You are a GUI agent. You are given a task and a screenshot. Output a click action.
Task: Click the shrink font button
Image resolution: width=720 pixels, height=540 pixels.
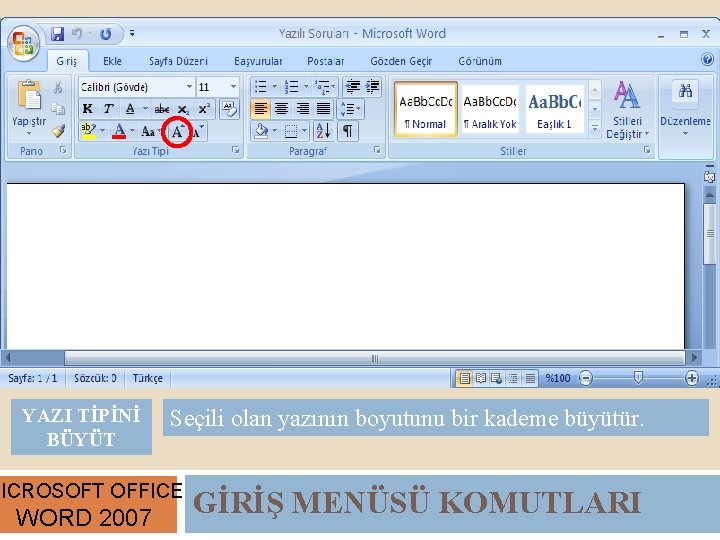[198, 132]
